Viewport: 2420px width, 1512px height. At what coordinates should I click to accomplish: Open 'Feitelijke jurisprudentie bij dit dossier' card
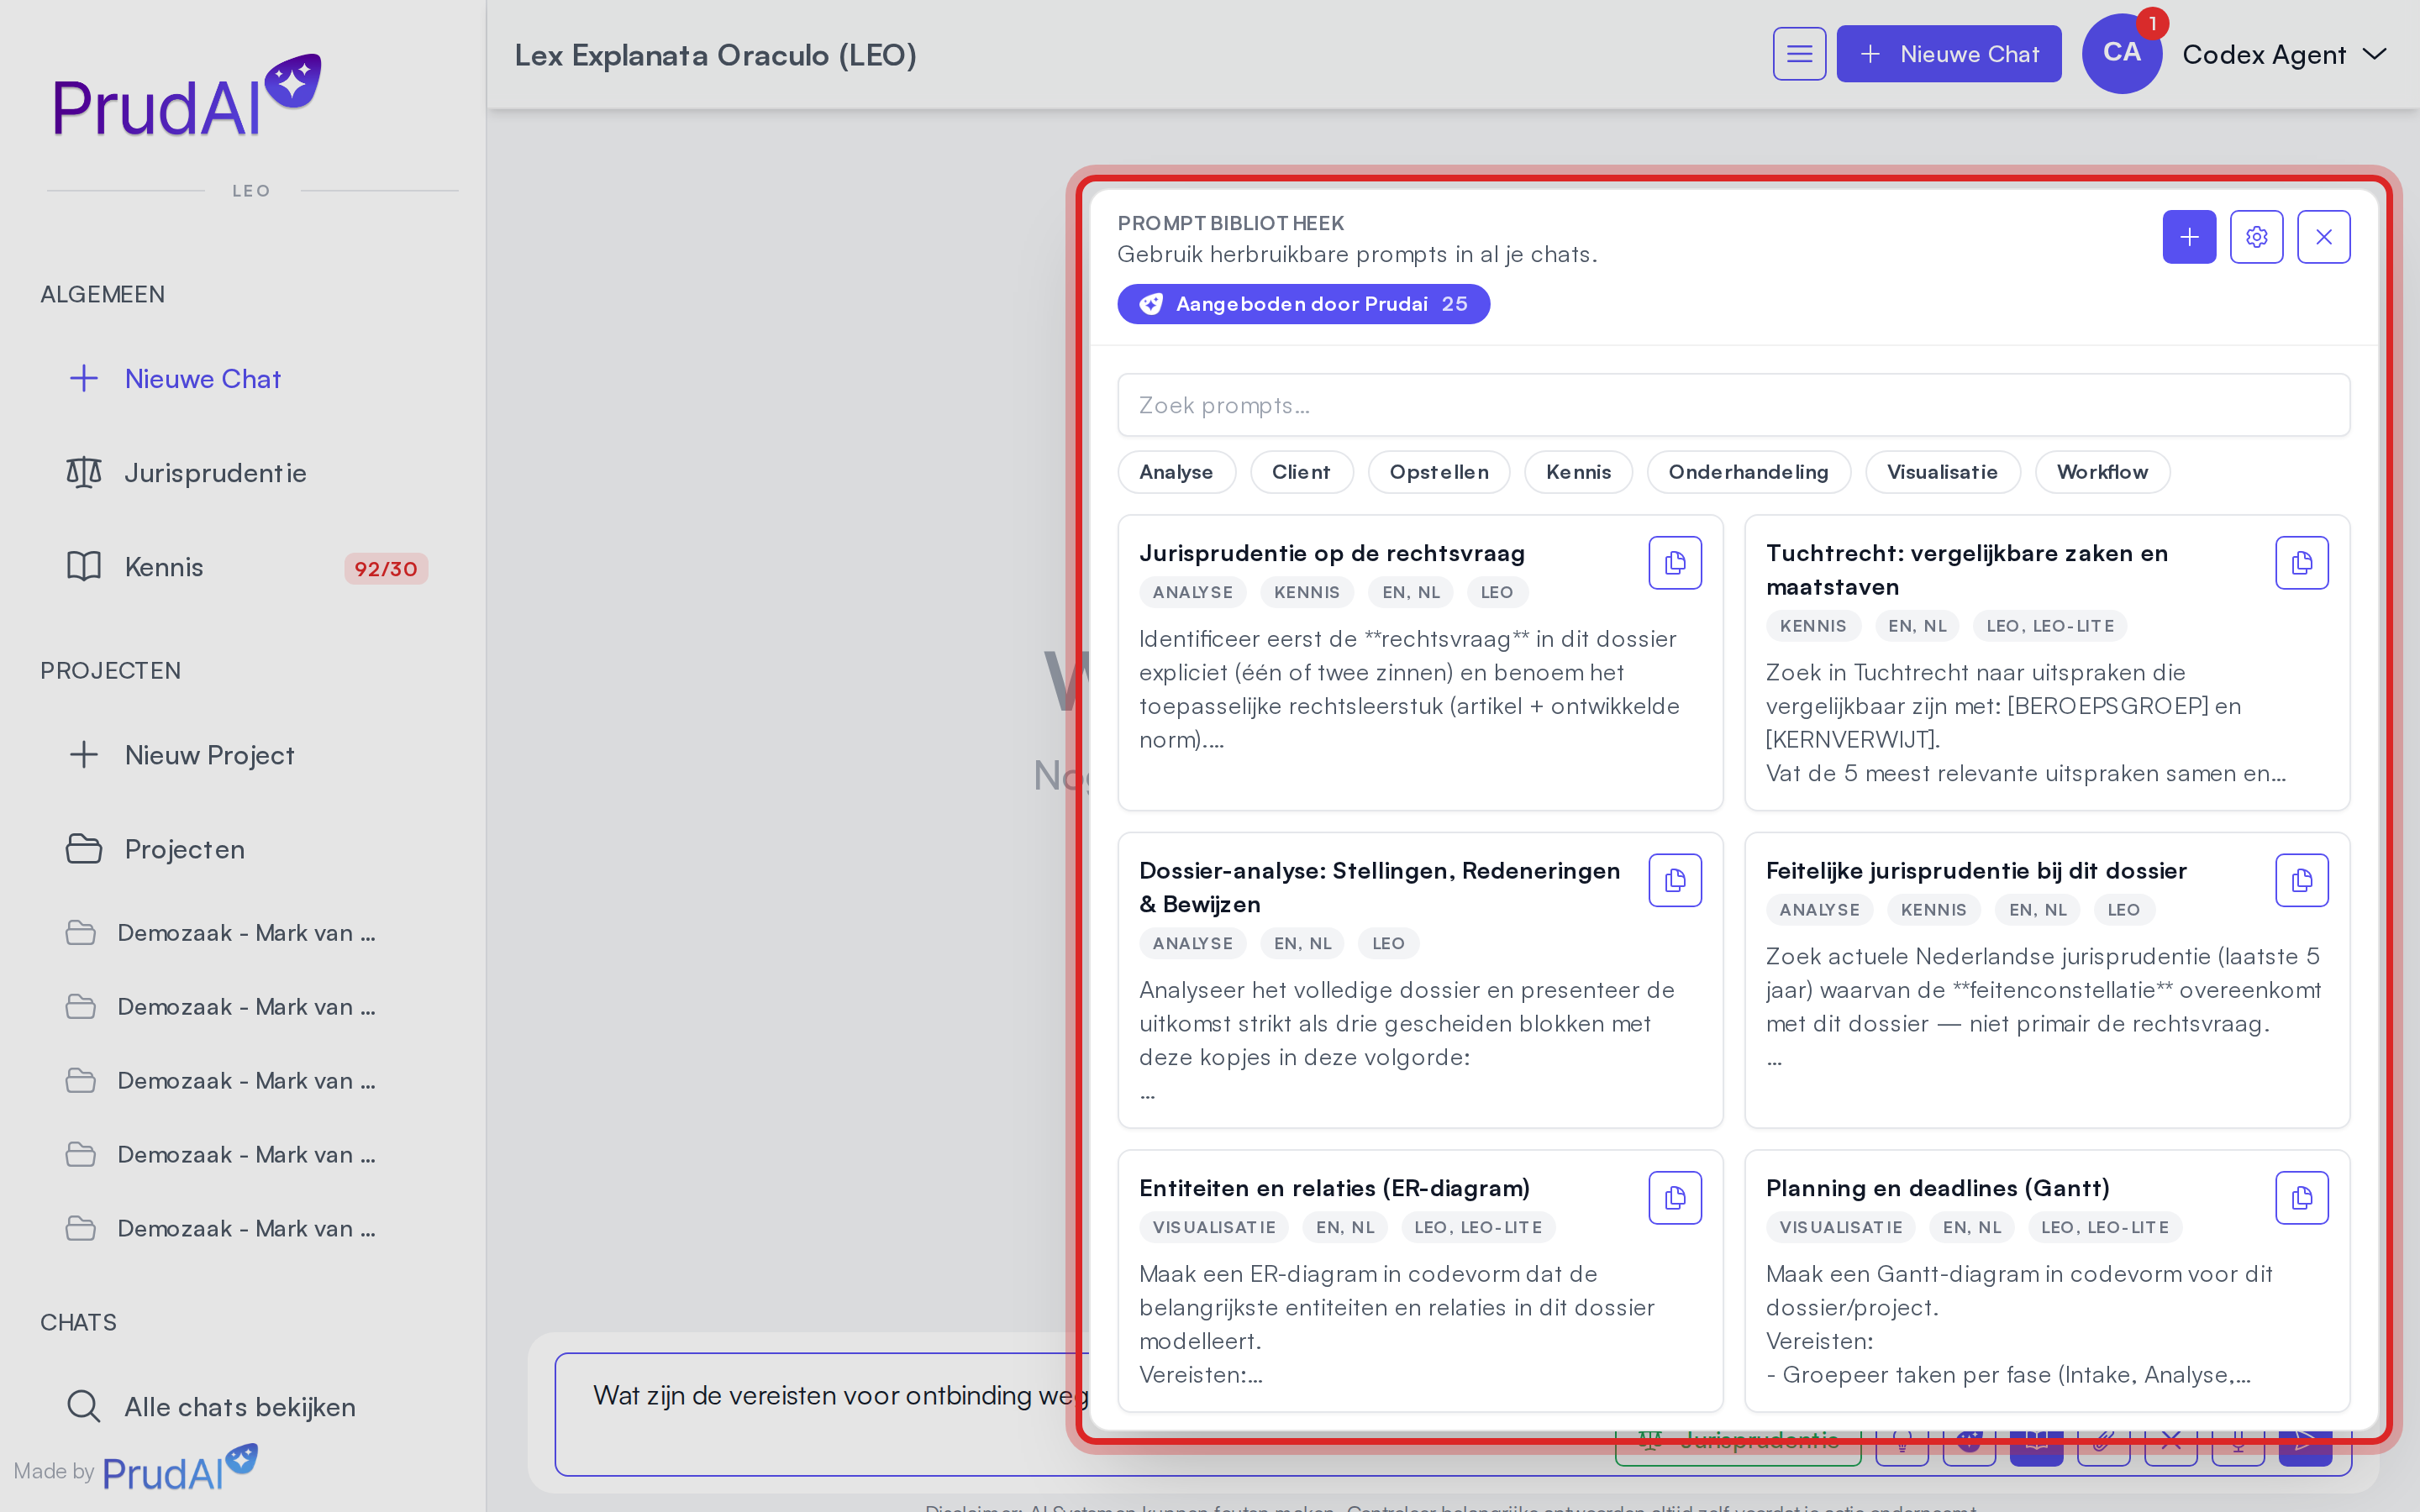pos(2046,980)
